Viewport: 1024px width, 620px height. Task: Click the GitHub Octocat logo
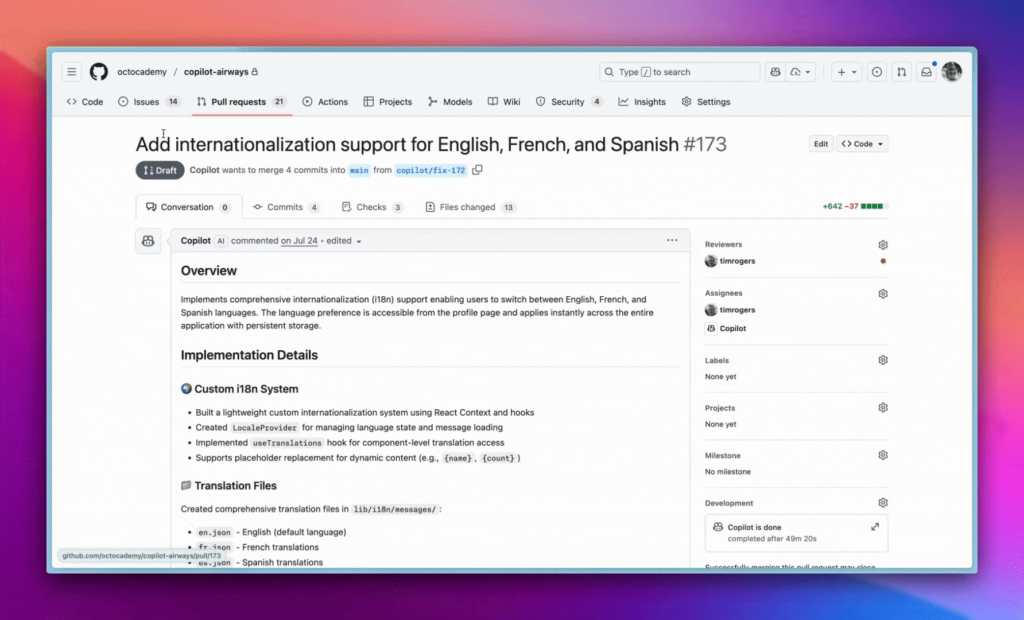[x=99, y=72]
